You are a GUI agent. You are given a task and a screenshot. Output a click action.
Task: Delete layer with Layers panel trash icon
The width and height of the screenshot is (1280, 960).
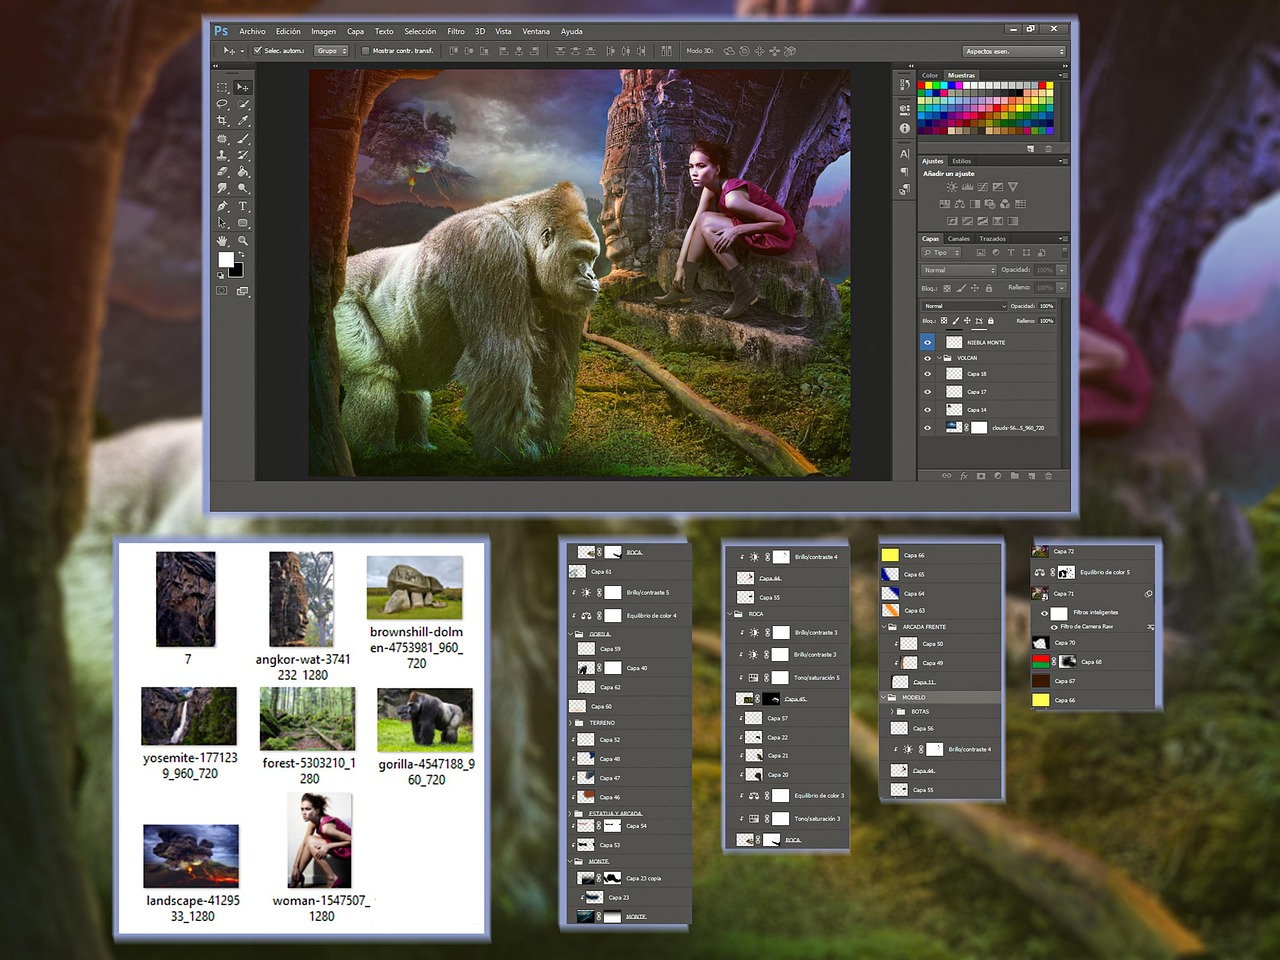(1048, 476)
